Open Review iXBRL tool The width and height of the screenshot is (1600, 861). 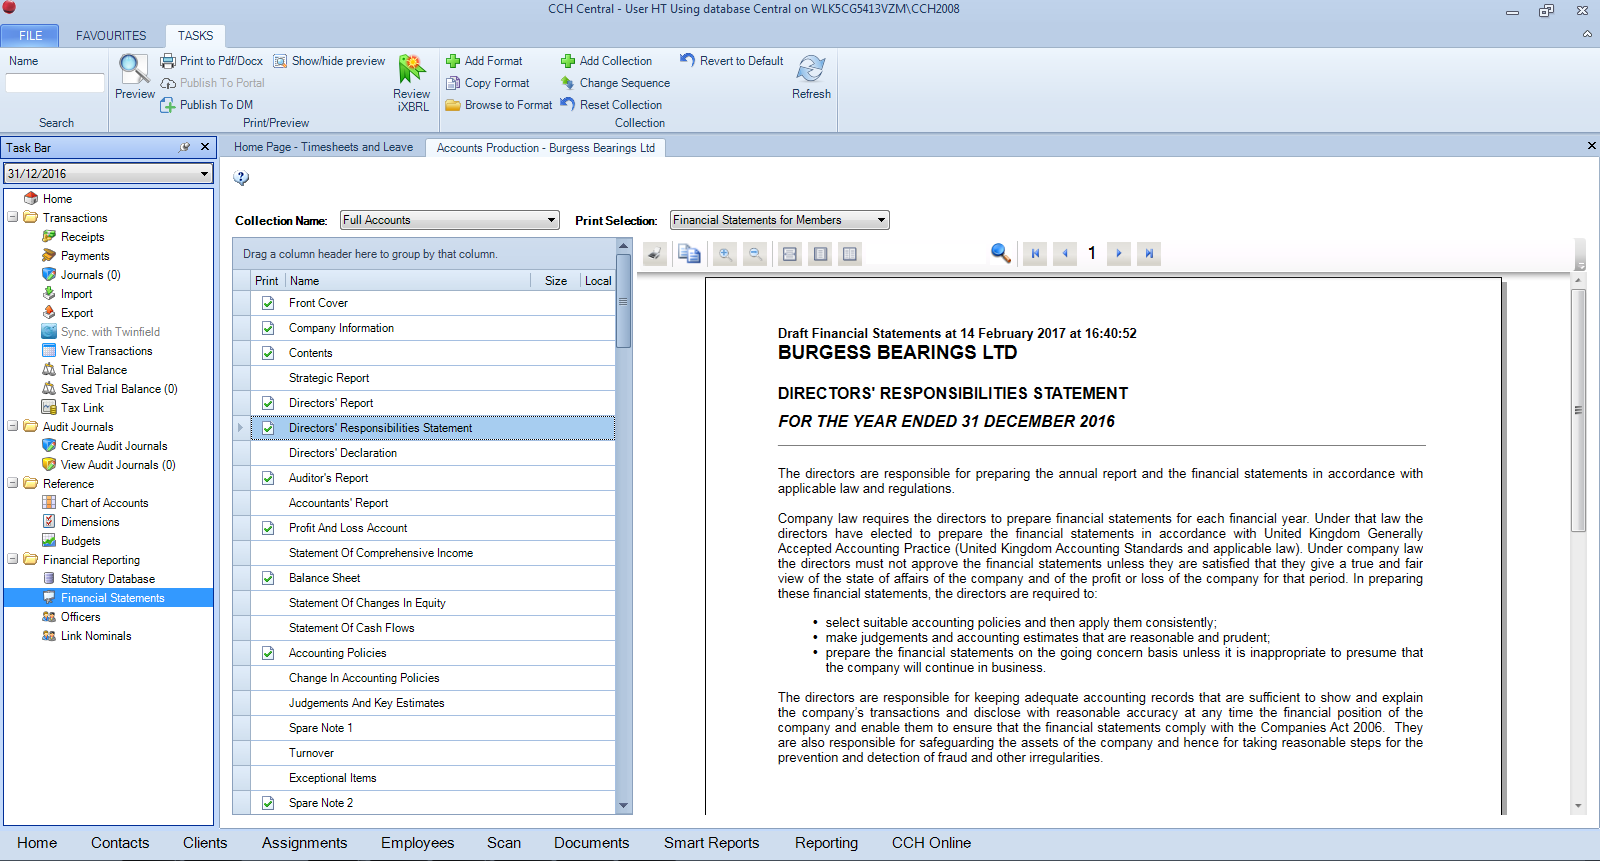[x=411, y=70]
